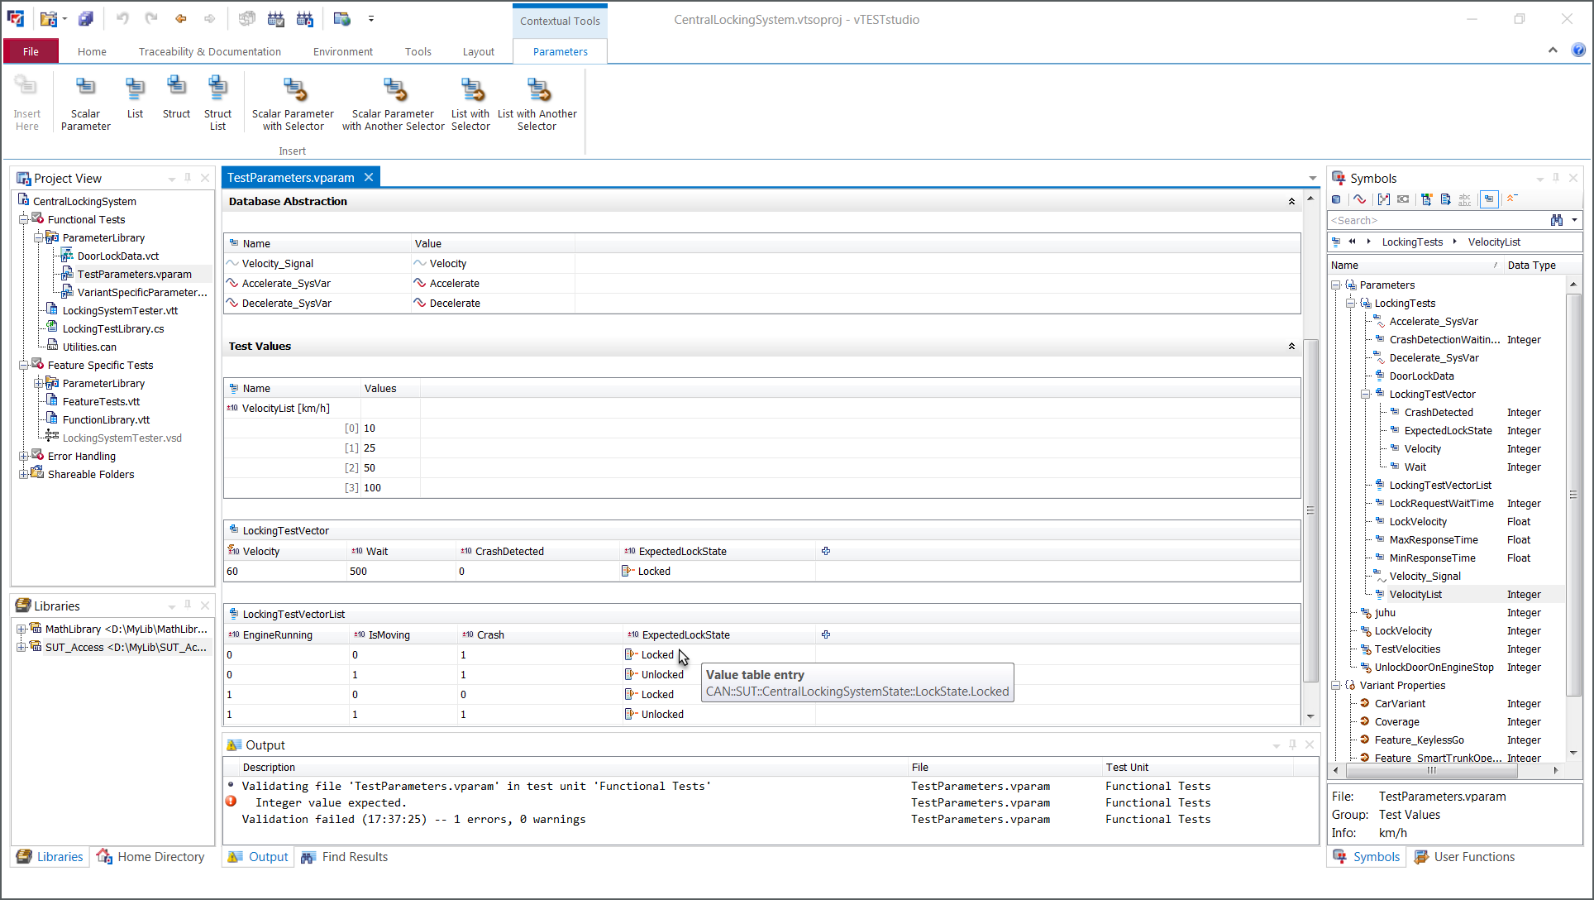Click the 'Integer value expected.' error message
Viewport: 1594px width, 900px height.
pos(330,802)
